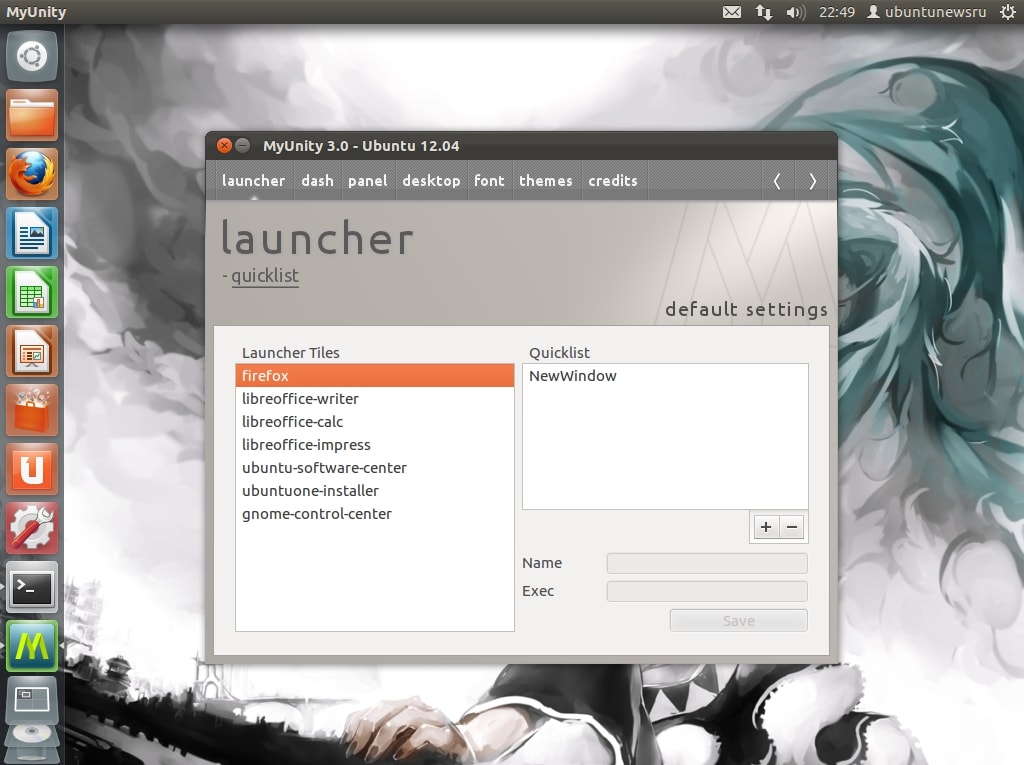Switch to the desktop tab

click(431, 181)
